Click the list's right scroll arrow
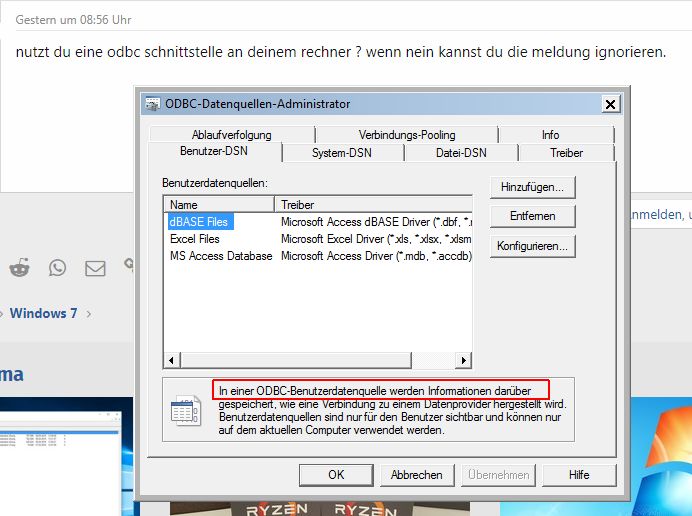Image resolution: width=692 pixels, height=516 pixels. (x=463, y=360)
